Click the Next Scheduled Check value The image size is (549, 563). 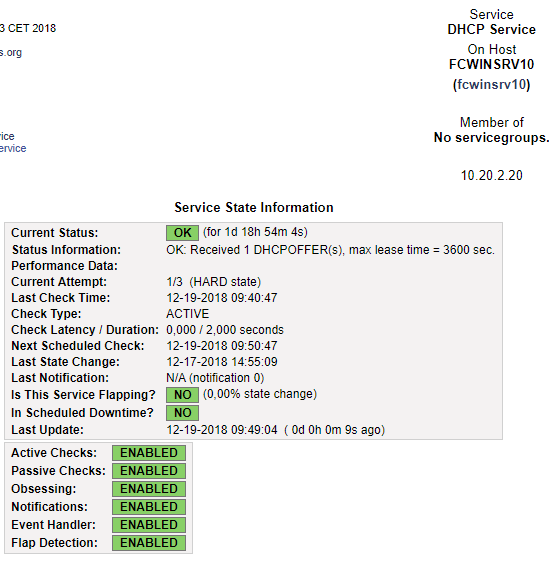coord(222,346)
